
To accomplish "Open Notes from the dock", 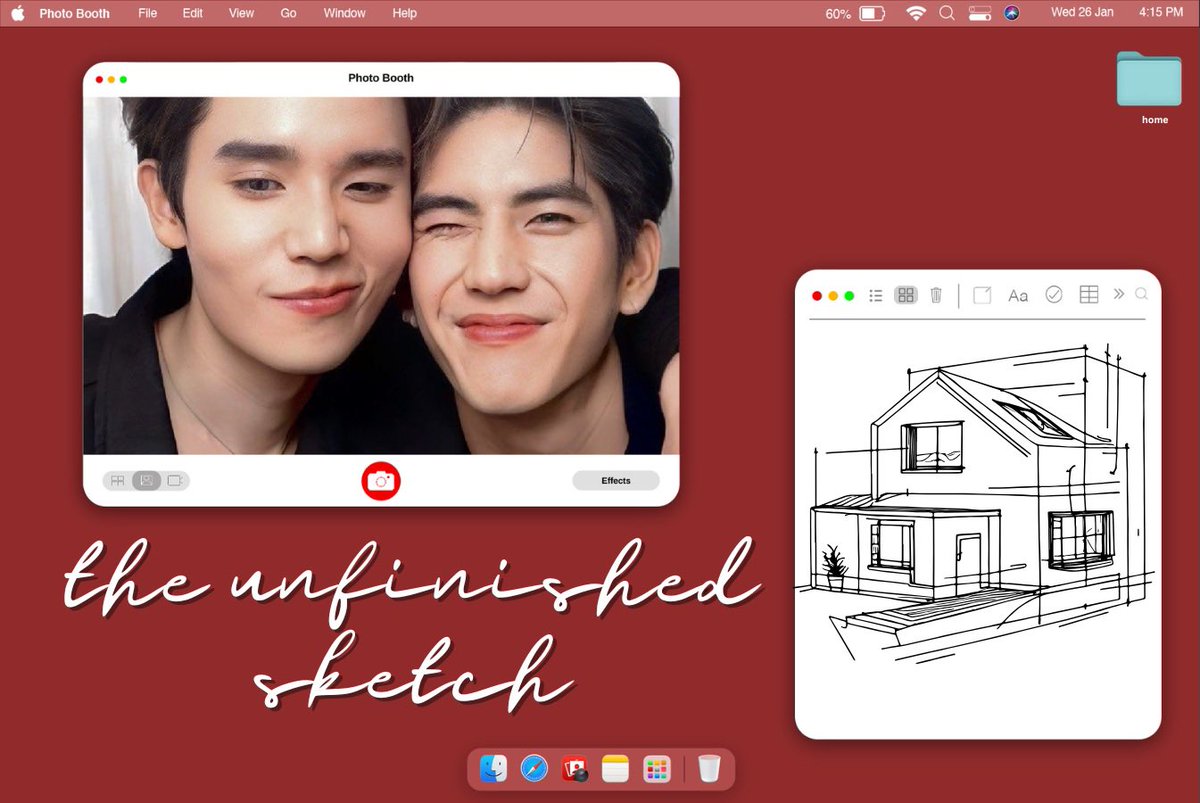I will tap(615, 769).
